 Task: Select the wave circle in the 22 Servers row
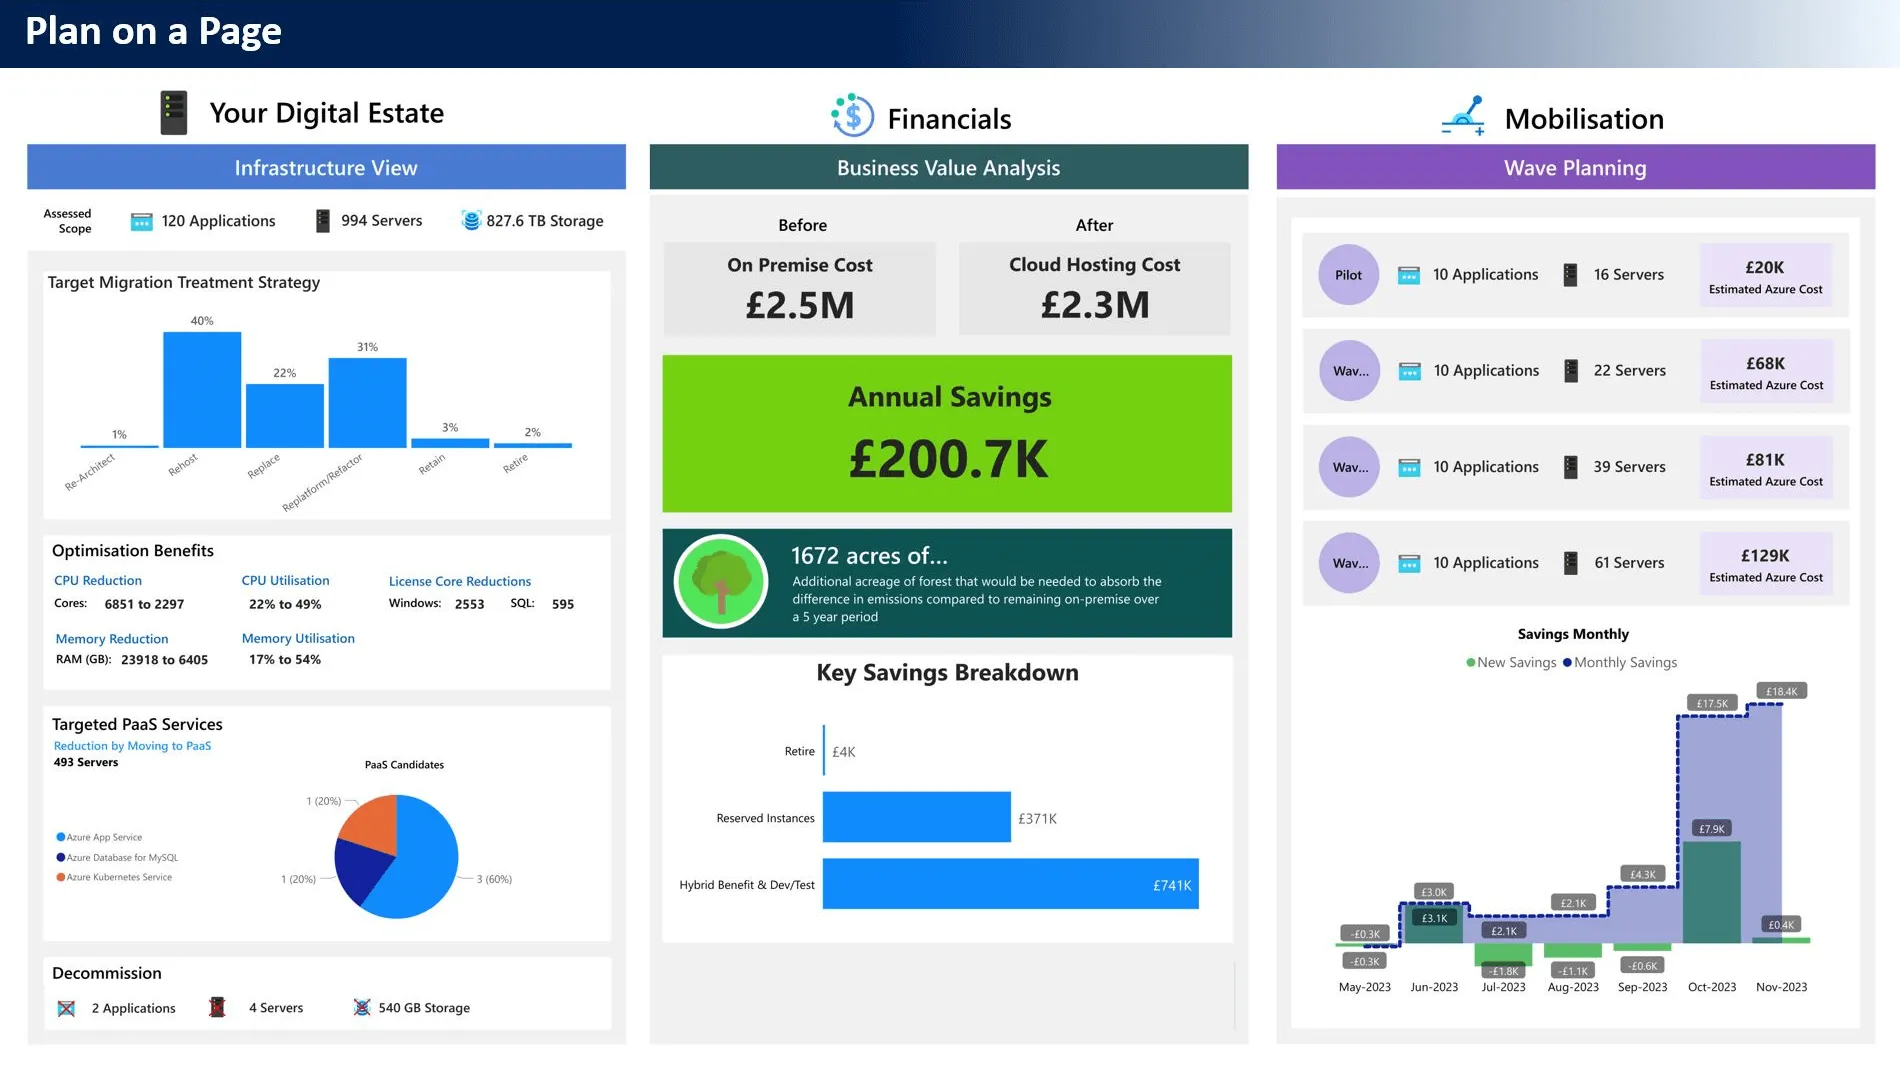tap(1349, 371)
